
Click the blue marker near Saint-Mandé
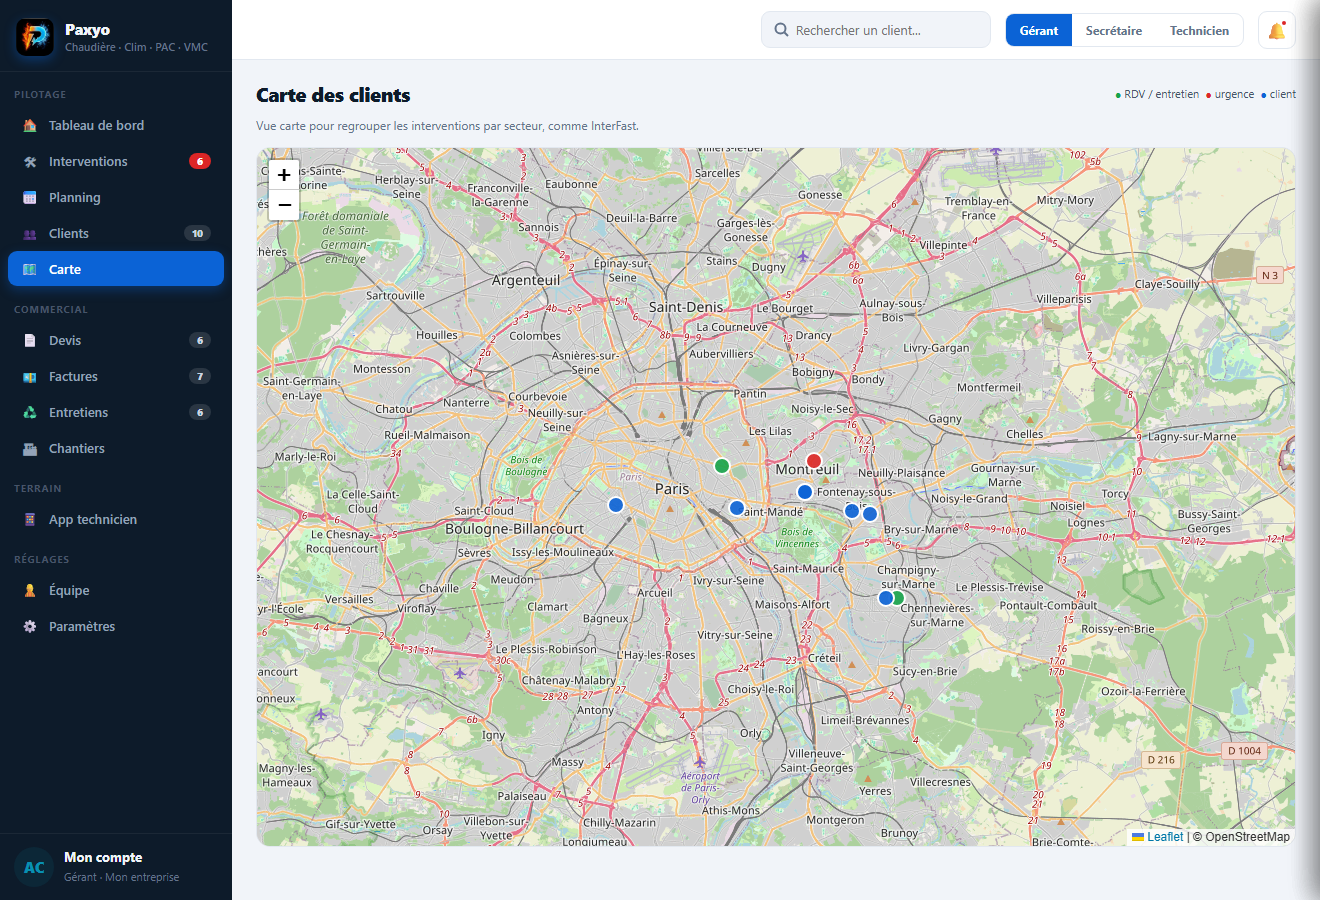point(737,508)
